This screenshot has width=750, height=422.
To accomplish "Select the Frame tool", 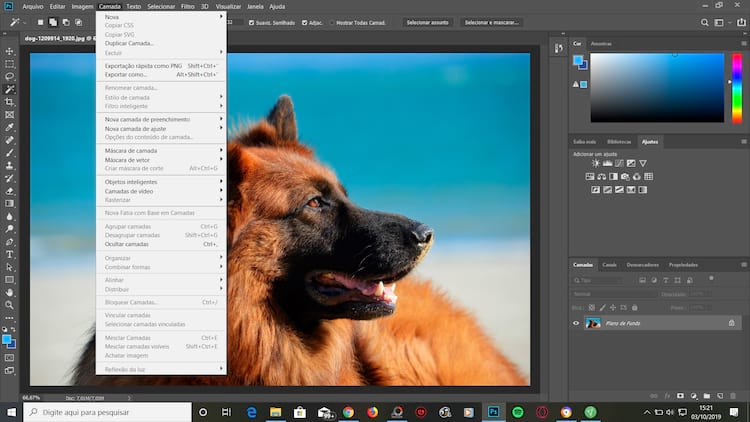I will [10, 115].
